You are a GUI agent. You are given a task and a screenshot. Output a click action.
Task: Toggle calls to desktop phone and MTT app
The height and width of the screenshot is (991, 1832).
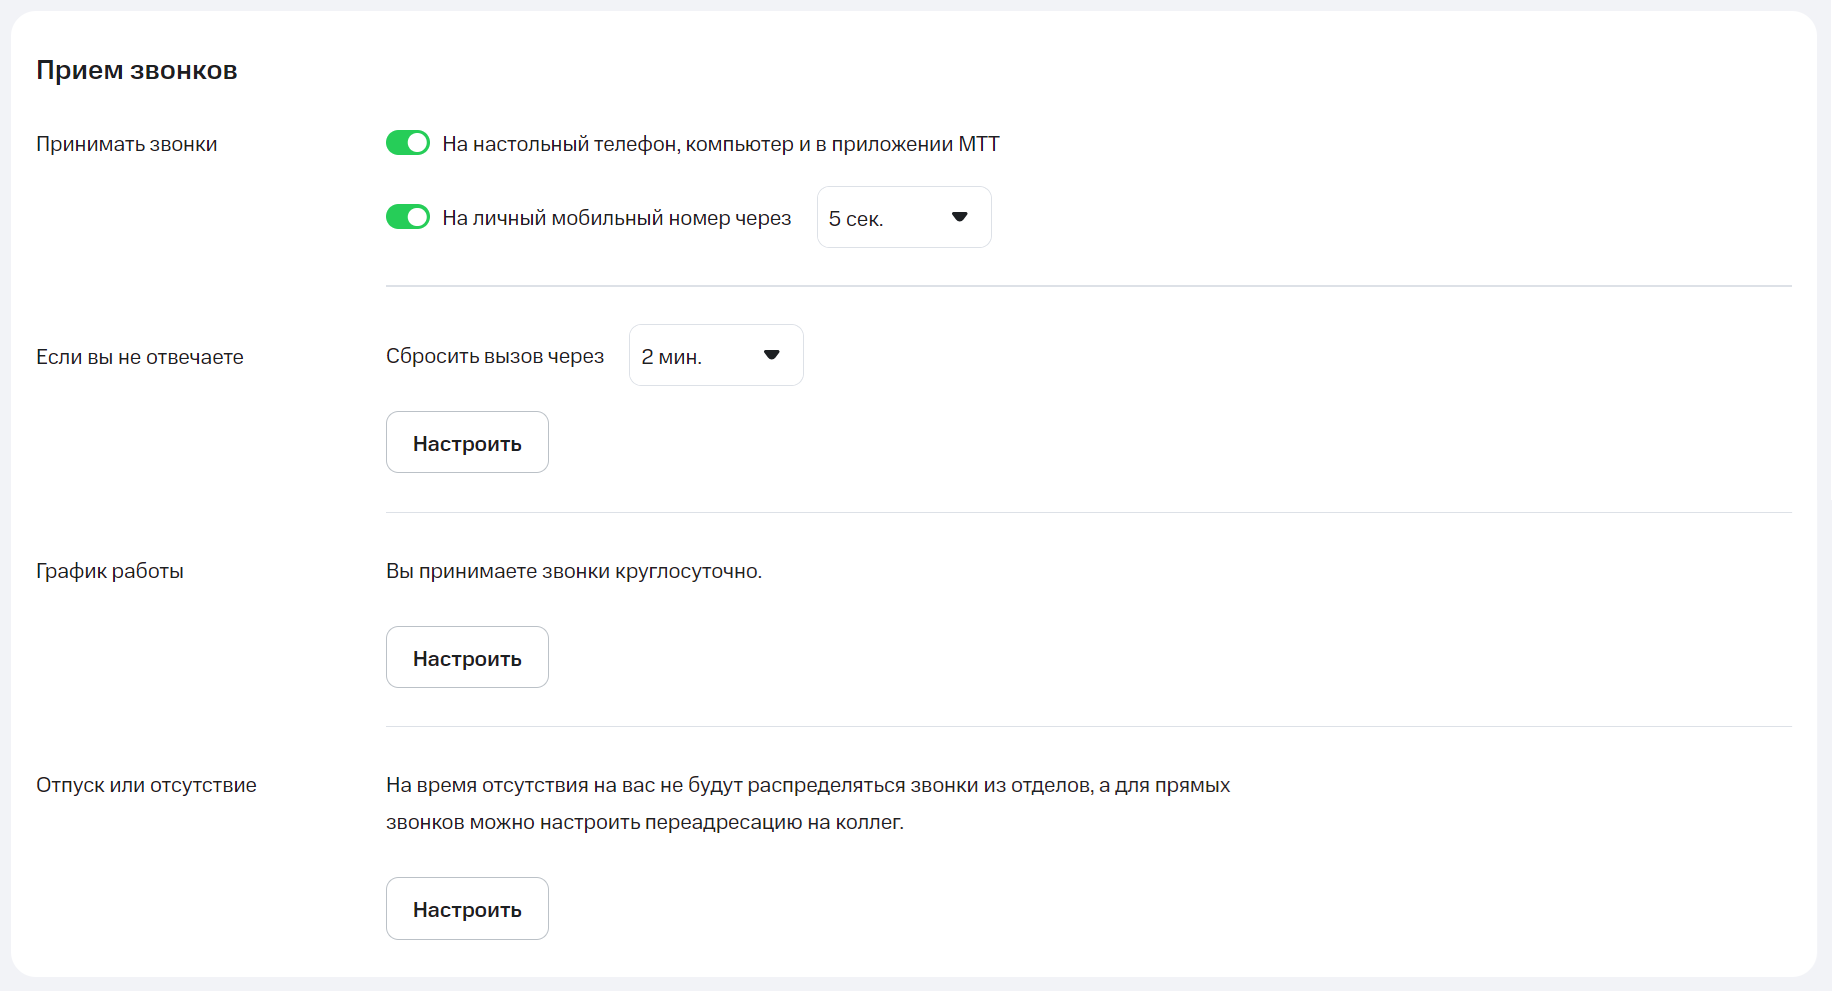point(408,143)
